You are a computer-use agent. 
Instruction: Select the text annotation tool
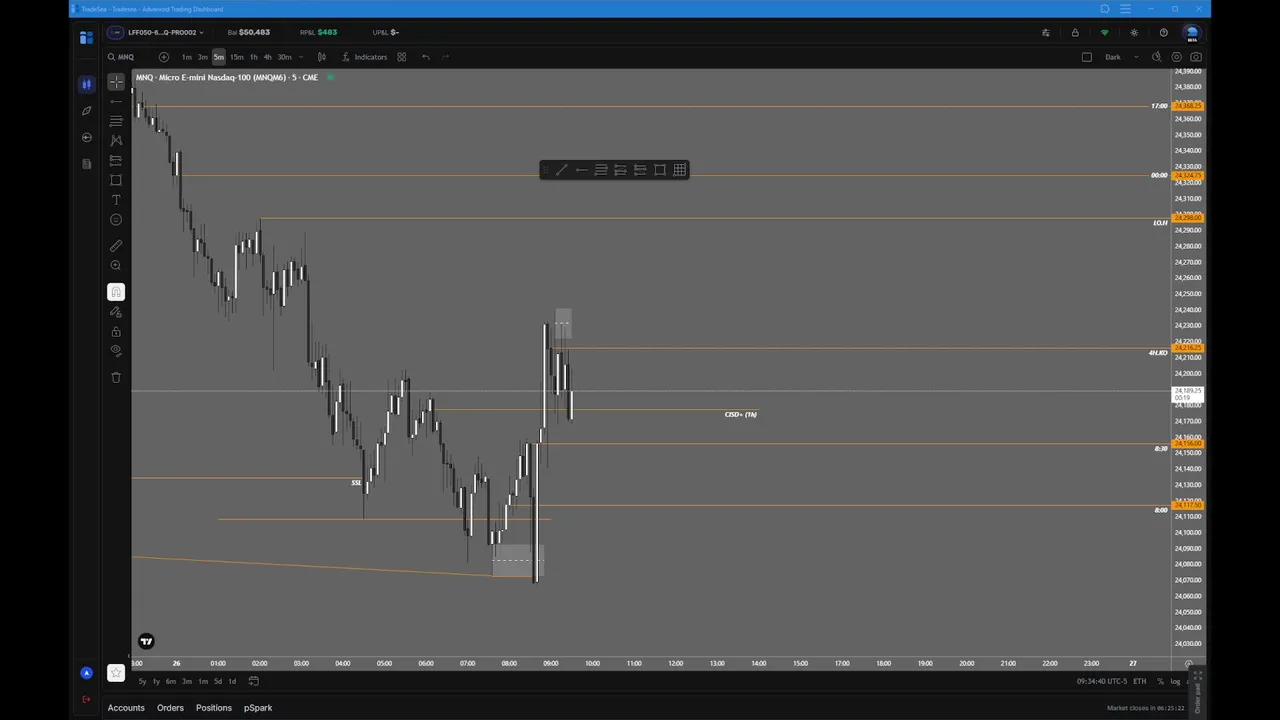click(x=116, y=200)
